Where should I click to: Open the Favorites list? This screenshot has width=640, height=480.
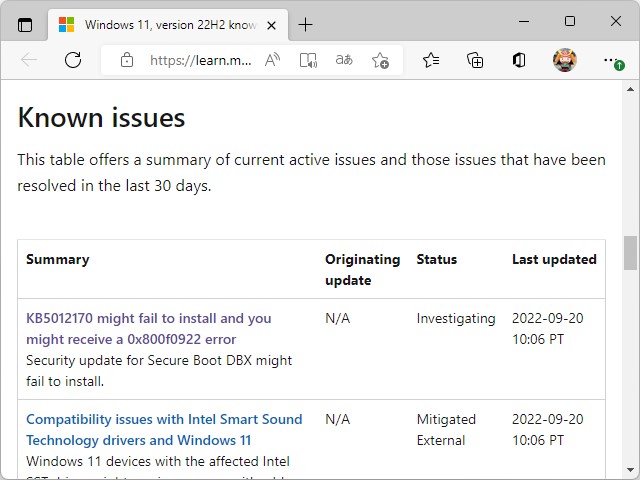pos(431,60)
